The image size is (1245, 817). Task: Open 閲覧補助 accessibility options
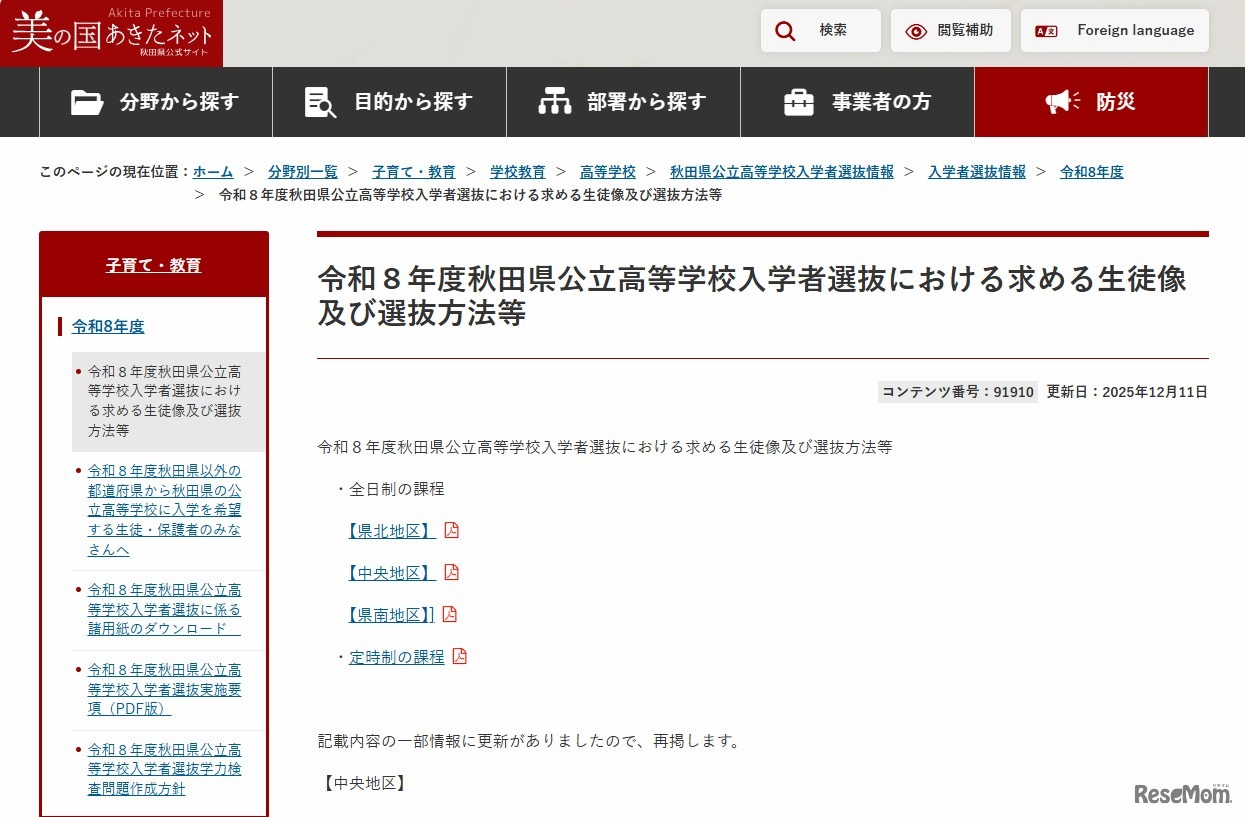tap(951, 31)
